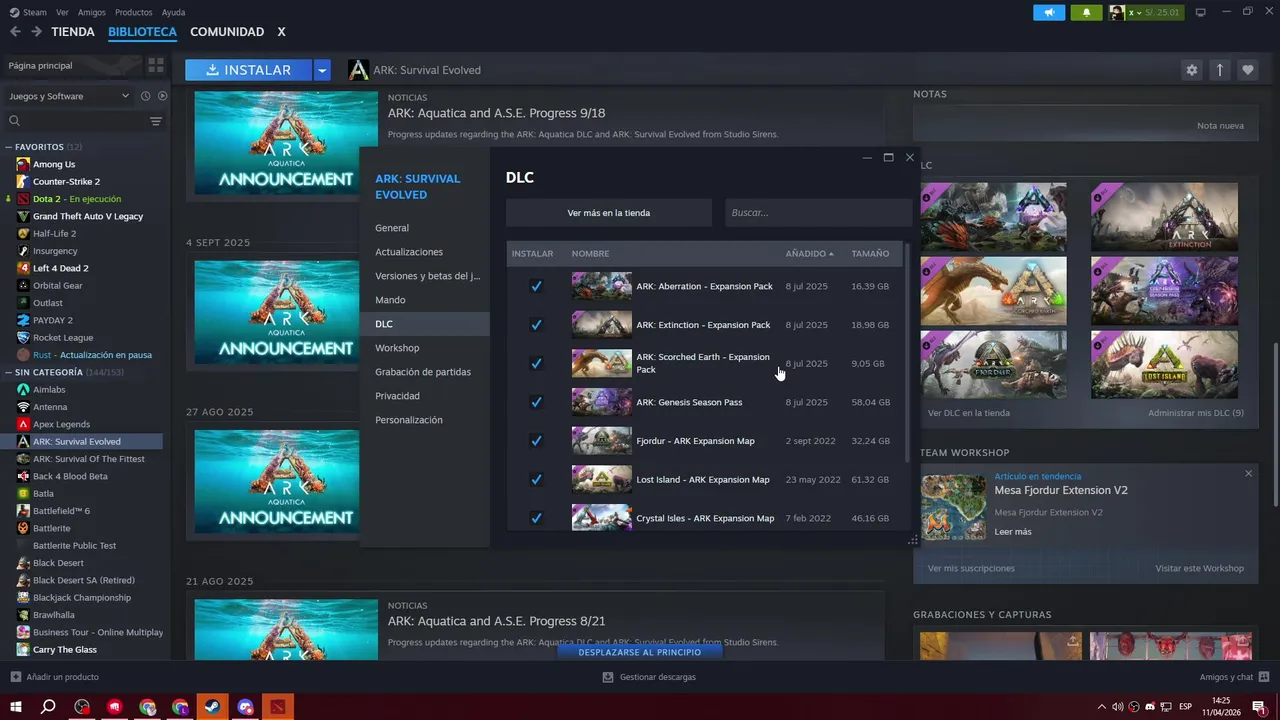Select Rocket League in the library

(63, 337)
